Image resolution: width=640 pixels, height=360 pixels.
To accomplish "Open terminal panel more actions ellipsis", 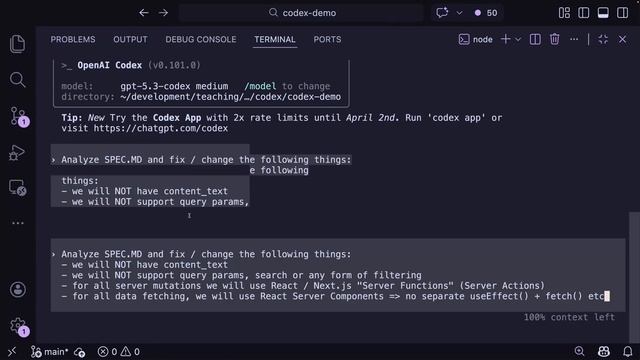I will 574,39.
